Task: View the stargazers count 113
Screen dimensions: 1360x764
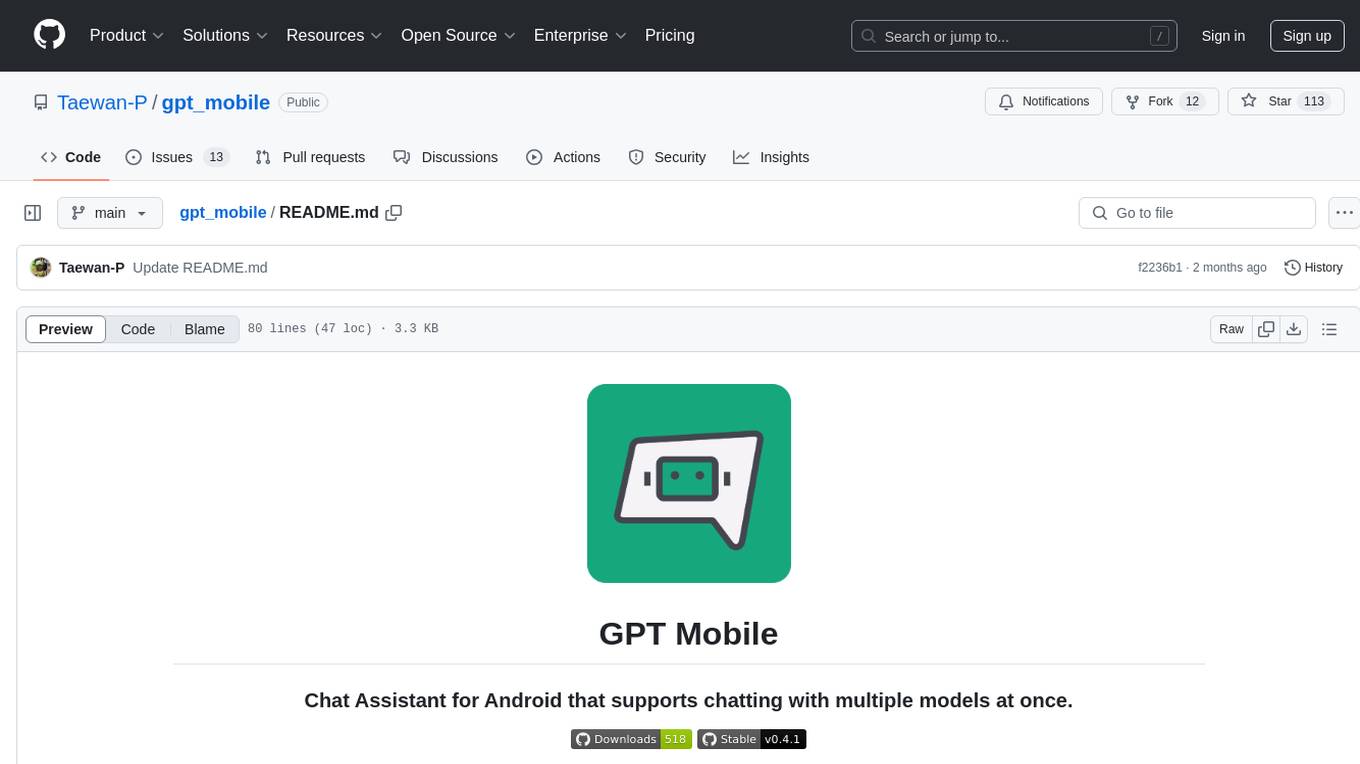Action: (1314, 101)
